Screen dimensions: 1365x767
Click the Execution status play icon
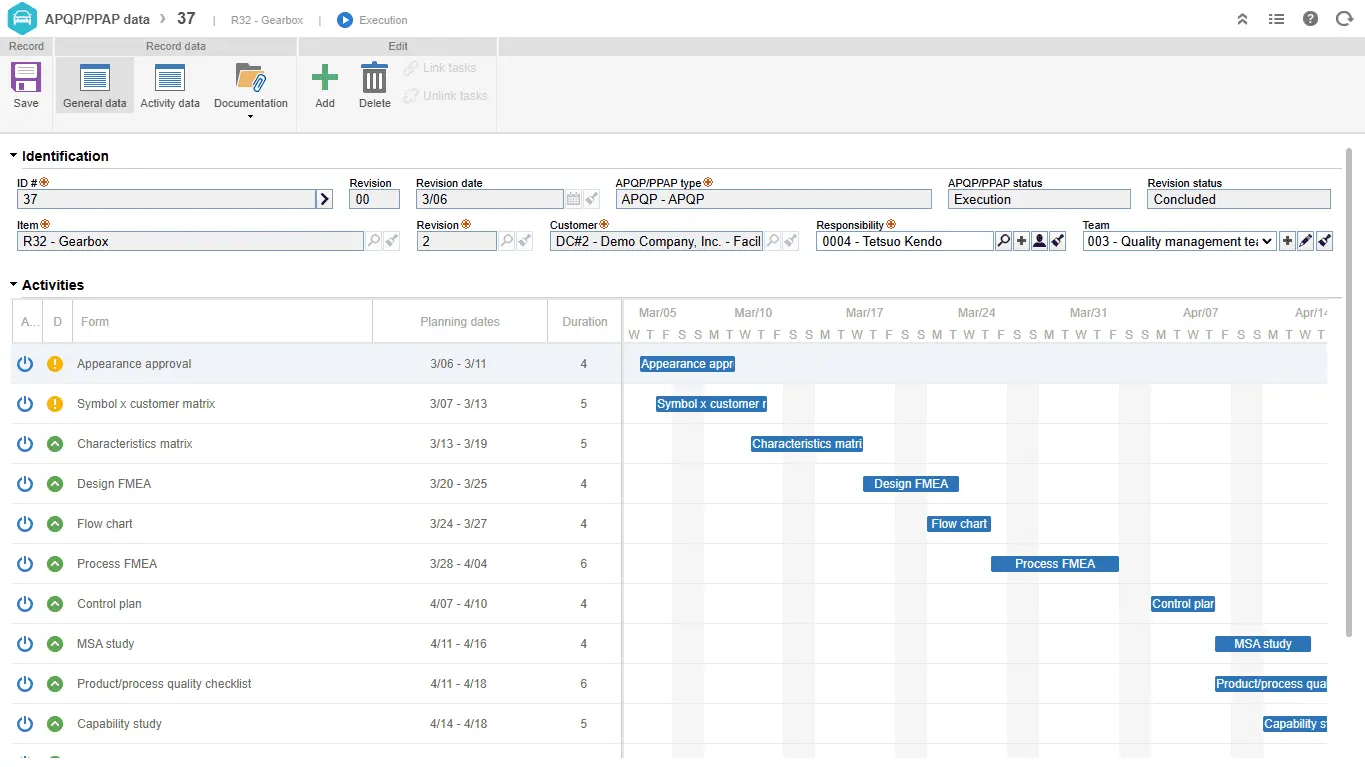point(345,19)
